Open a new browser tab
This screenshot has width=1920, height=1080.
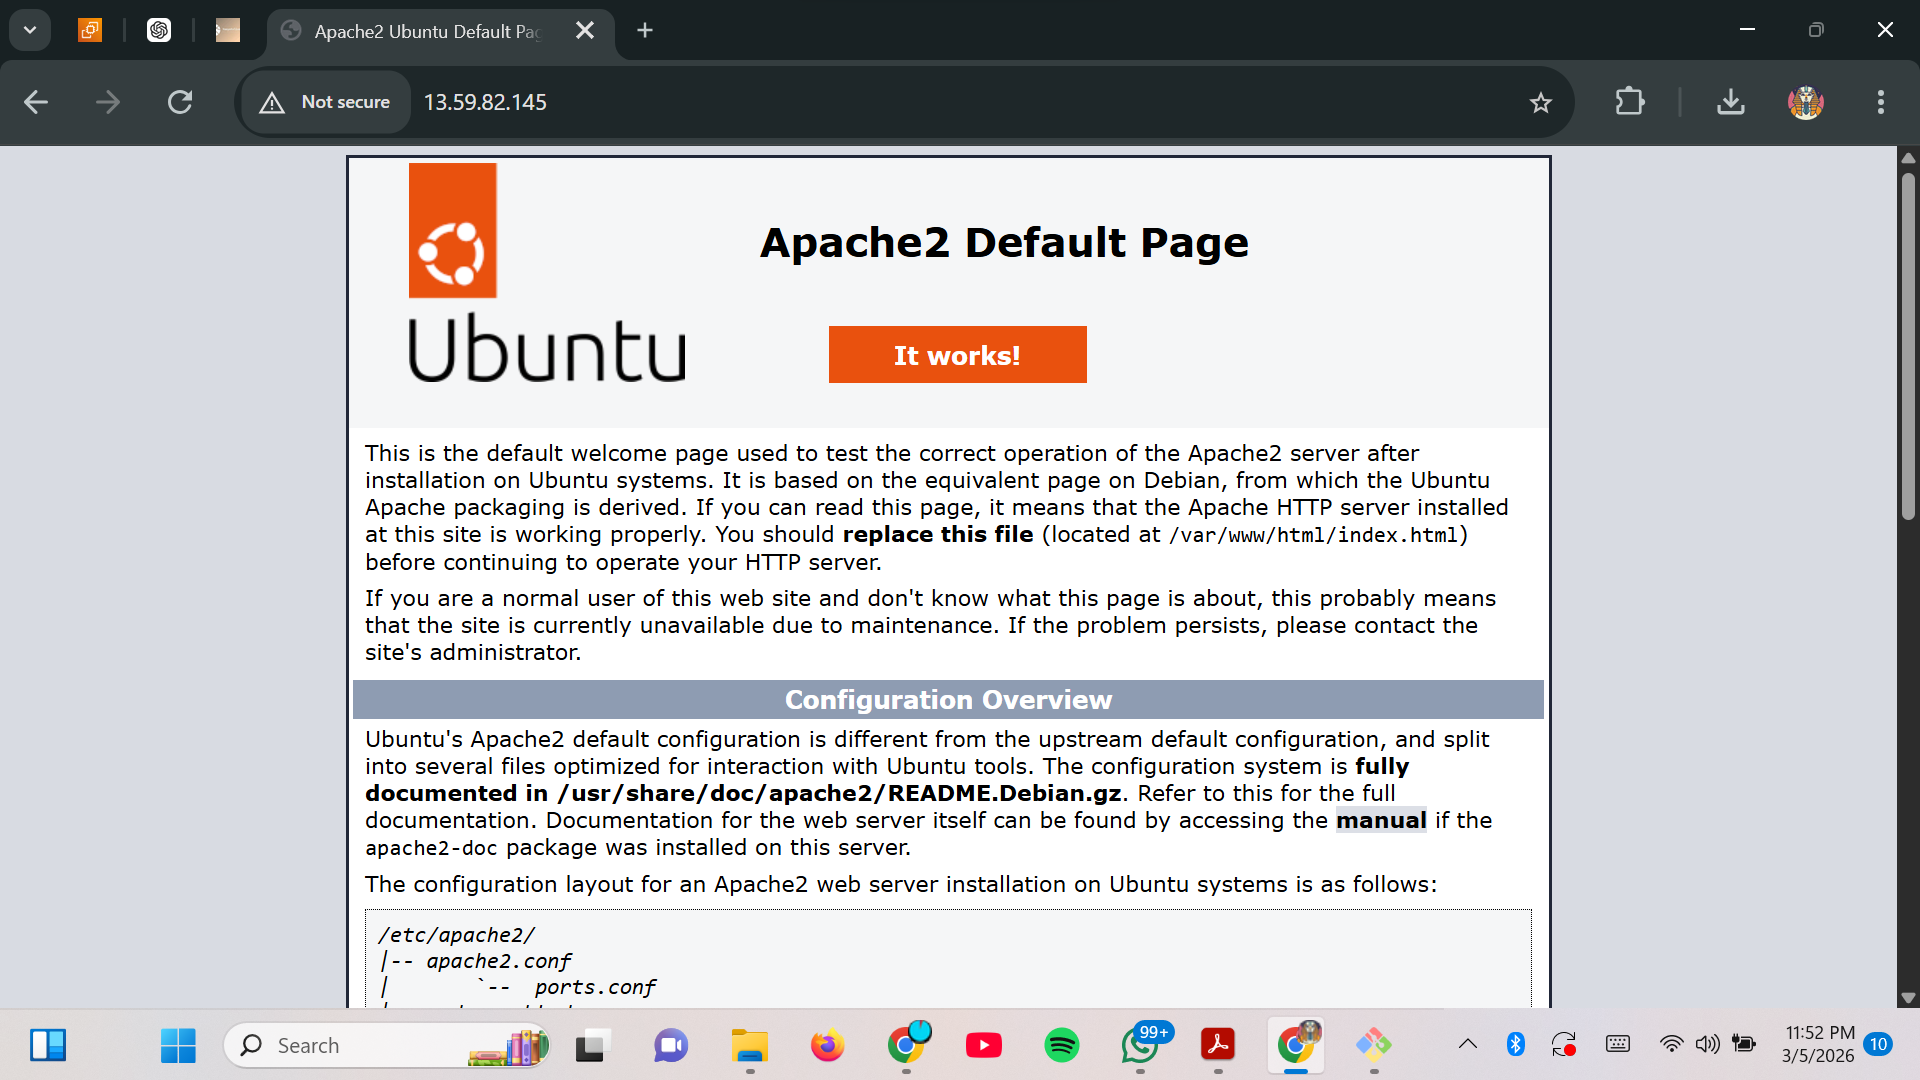[x=645, y=31]
